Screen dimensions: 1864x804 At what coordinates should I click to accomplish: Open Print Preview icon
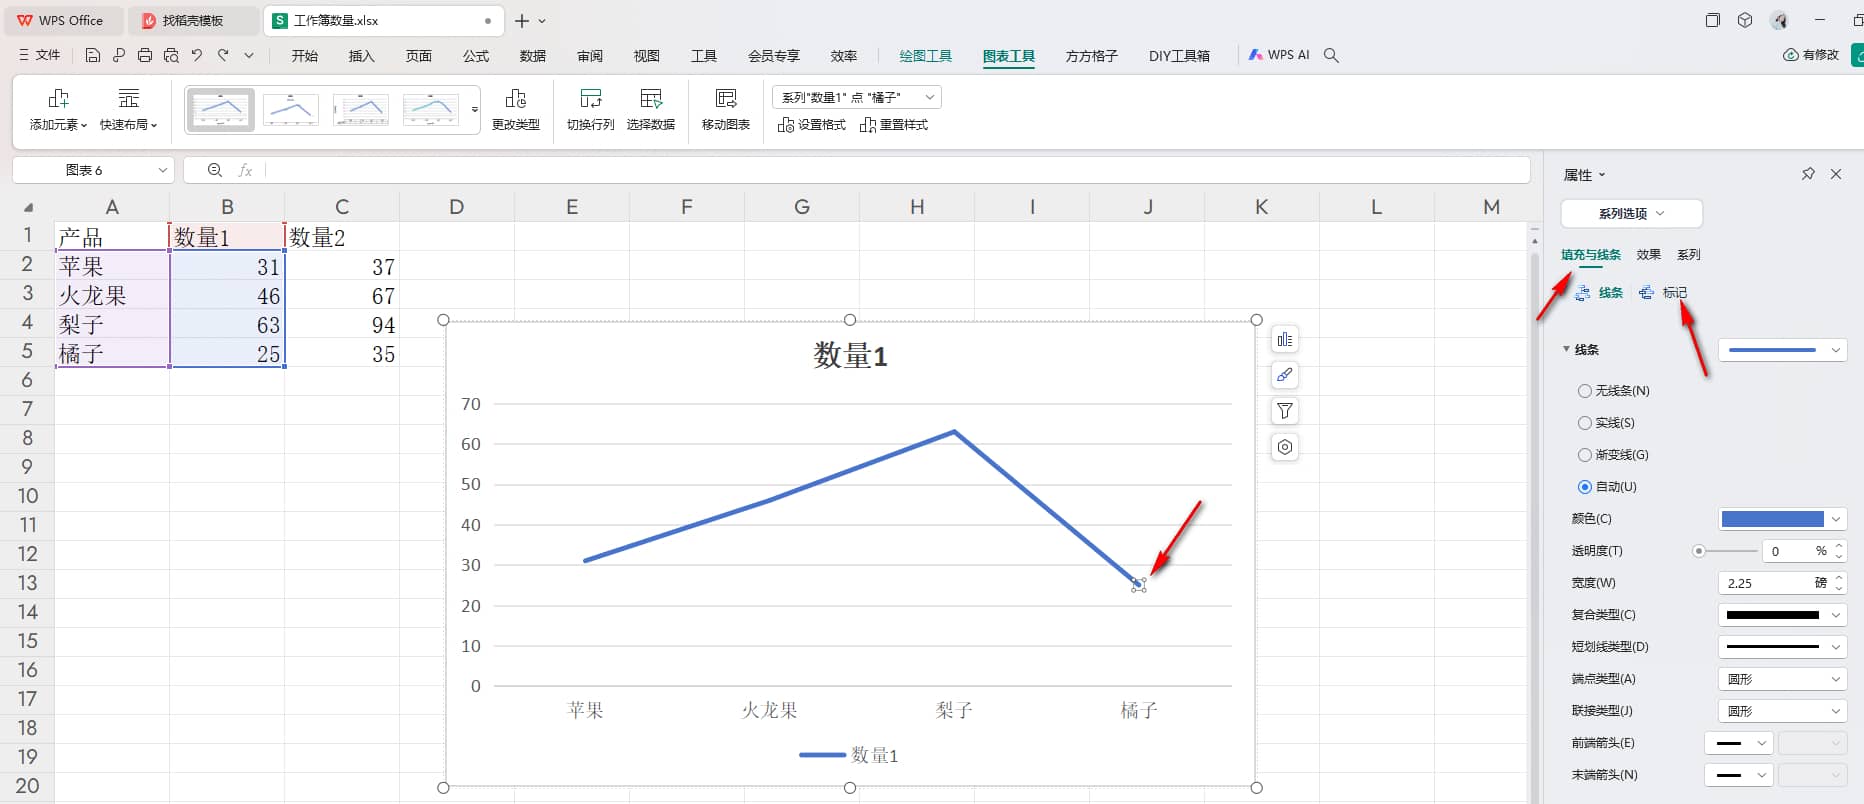click(x=171, y=56)
